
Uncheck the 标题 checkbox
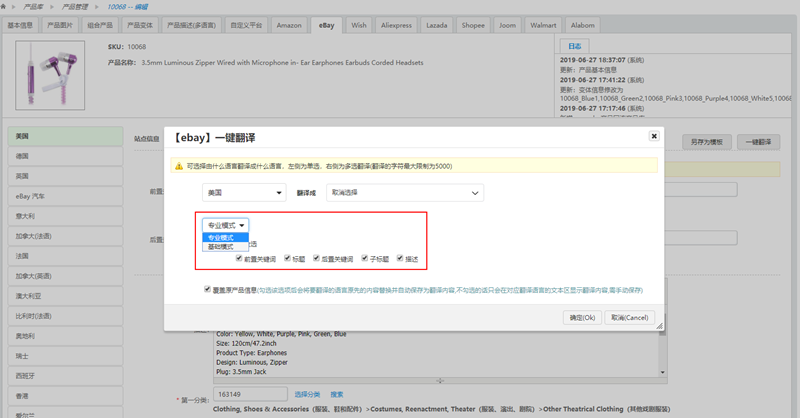click(x=288, y=259)
